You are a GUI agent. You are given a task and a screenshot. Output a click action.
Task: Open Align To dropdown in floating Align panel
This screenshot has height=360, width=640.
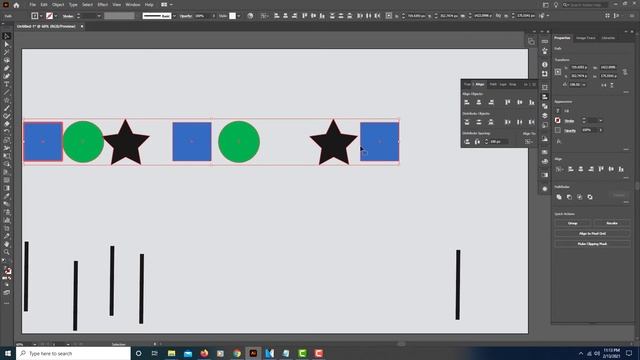[529, 142]
